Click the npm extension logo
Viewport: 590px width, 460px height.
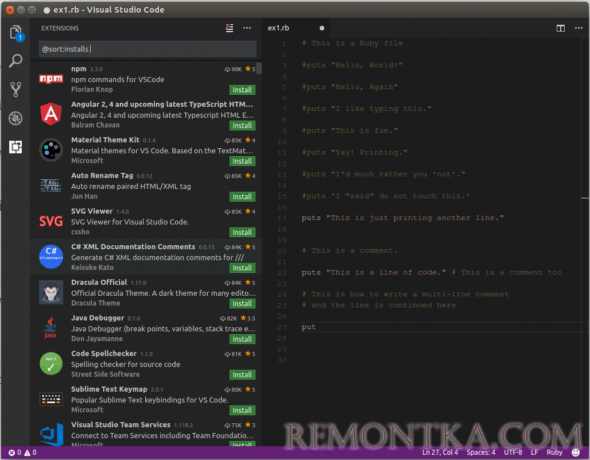coord(51,79)
